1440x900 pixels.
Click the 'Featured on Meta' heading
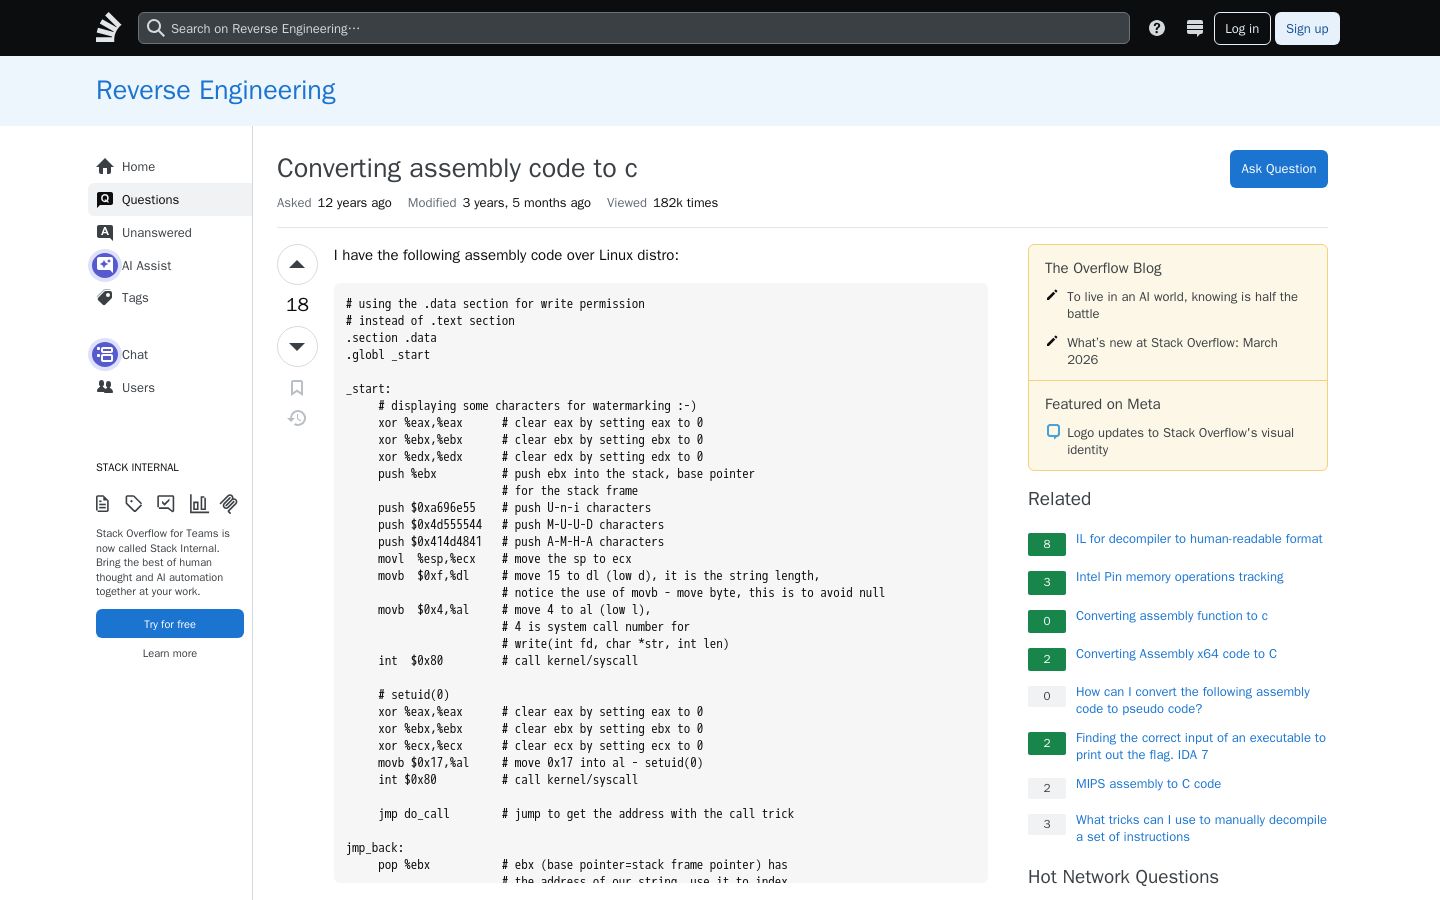pyautogui.click(x=1102, y=404)
